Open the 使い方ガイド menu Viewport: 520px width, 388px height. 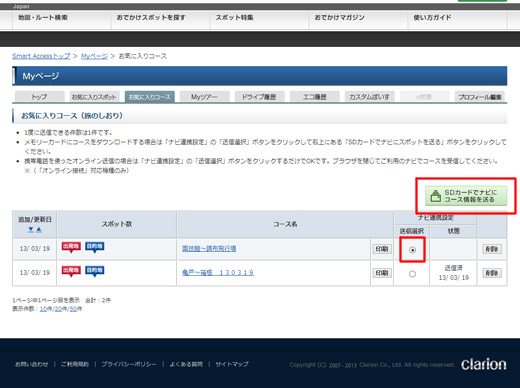pos(432,17)
